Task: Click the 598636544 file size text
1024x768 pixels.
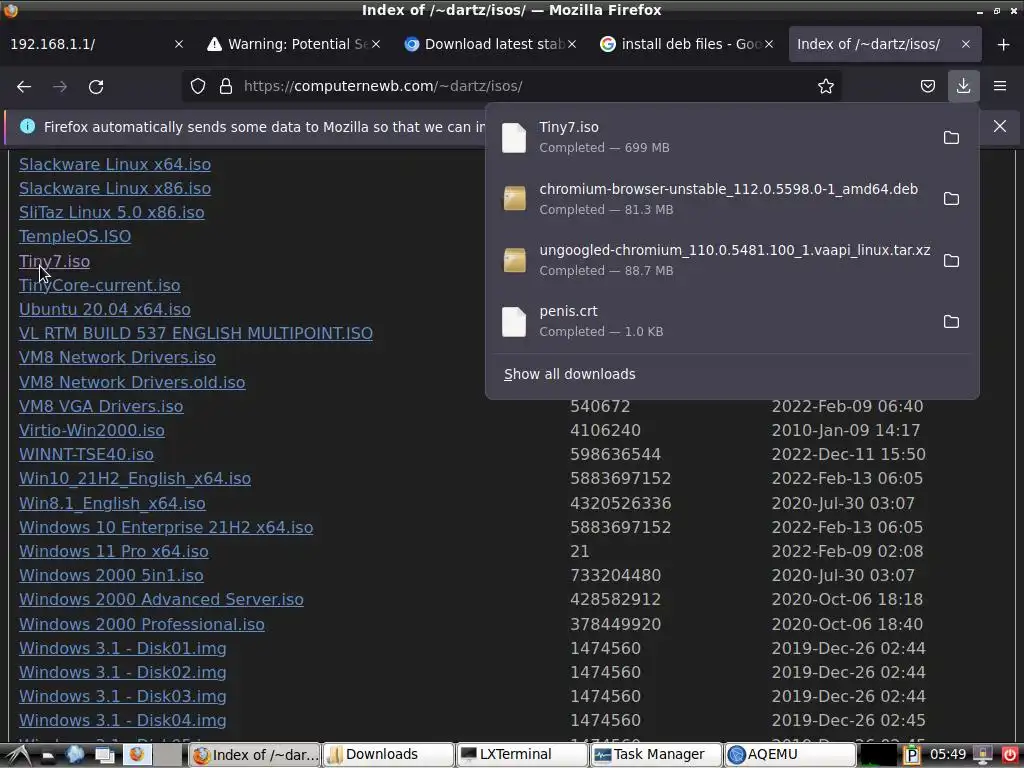Action: [x=615, y=454]
